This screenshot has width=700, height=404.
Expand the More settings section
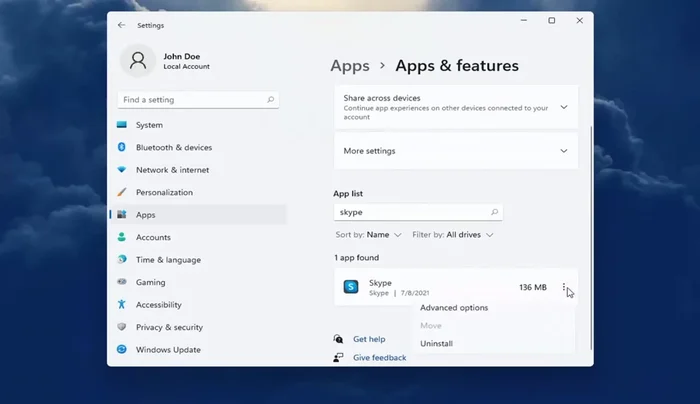563,151
